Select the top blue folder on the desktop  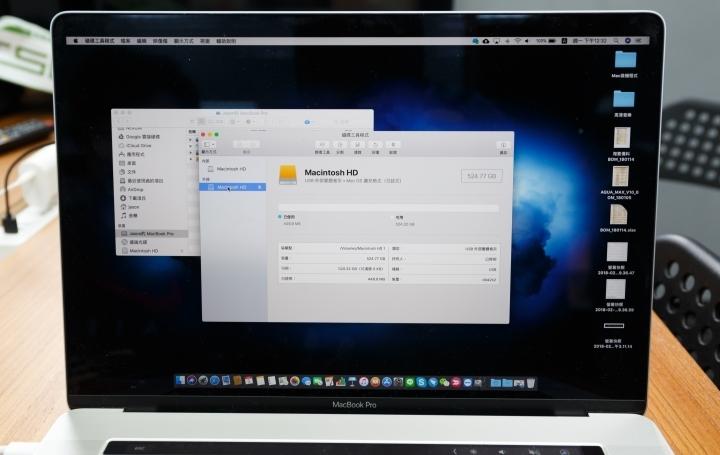point(625,59)
